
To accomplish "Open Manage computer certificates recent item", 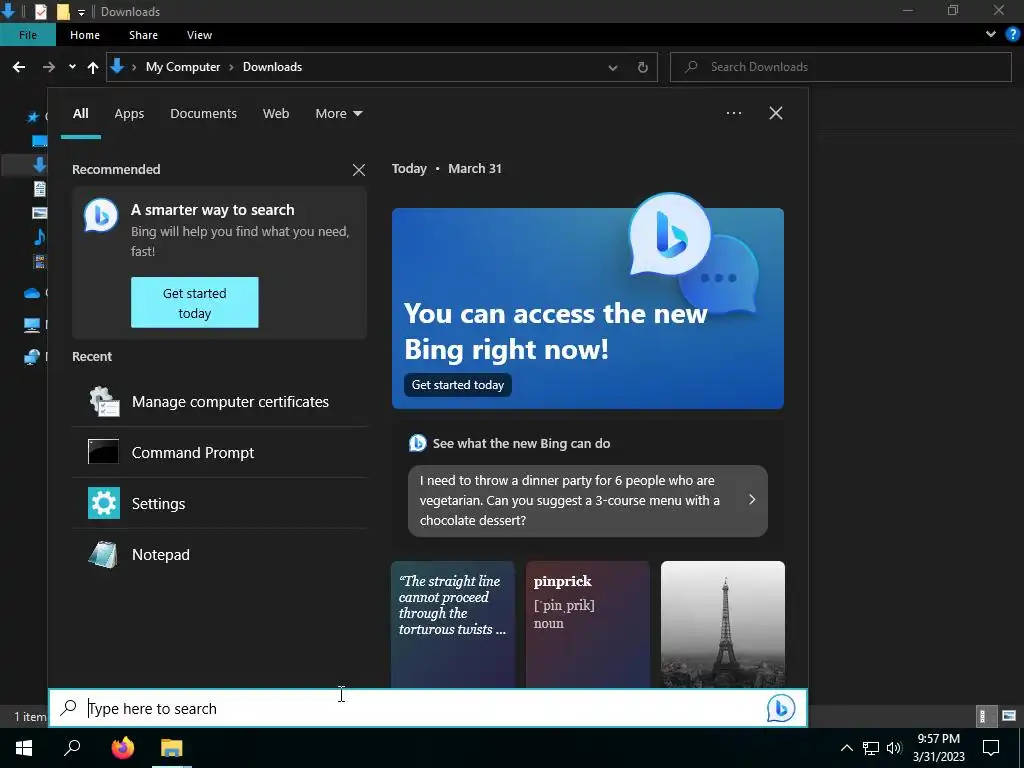I will point(219,402).
